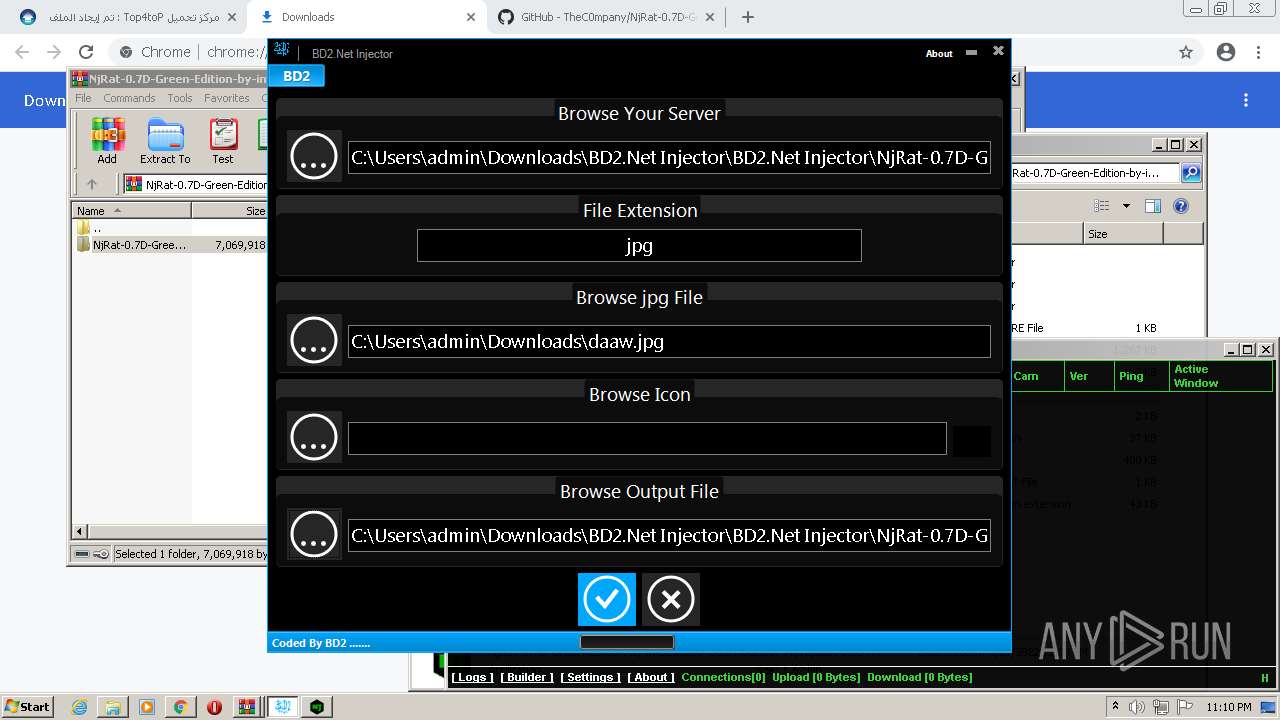Confirm injection with the blue checkmark button
1280x720 pixels.
pos(606,599)
